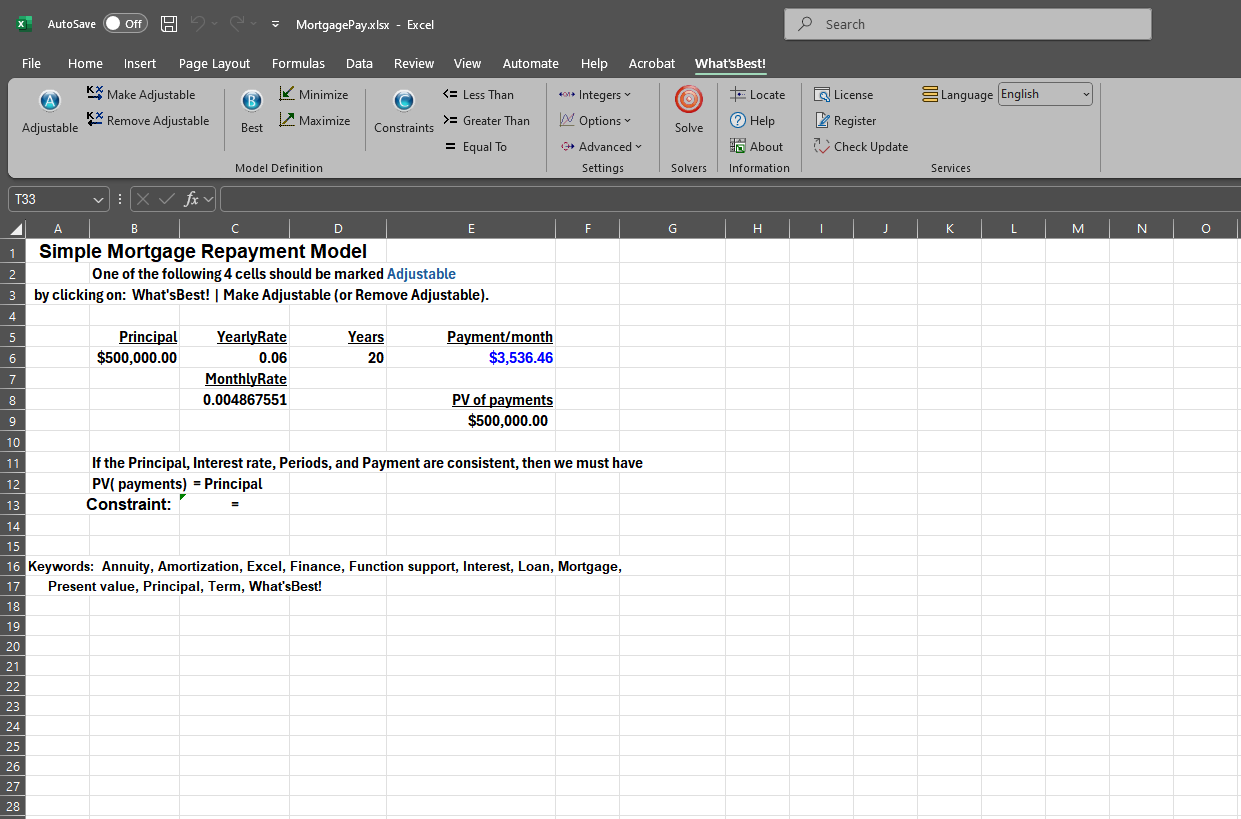
Task: Click the License button
Action: (x=844, y=95)
